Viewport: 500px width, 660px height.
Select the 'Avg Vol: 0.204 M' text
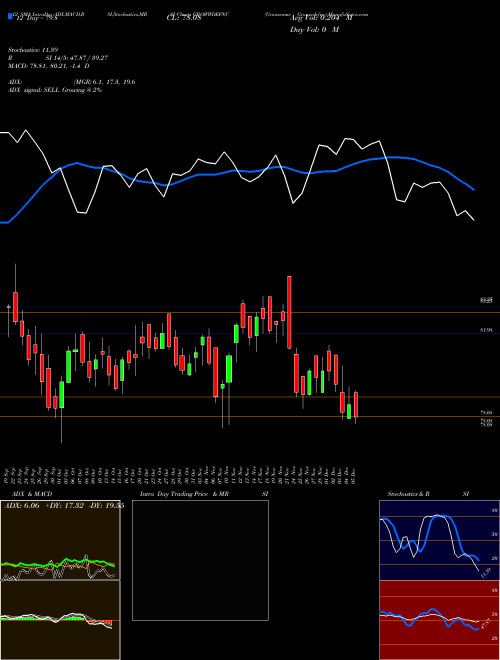click(x=321, y=19)
